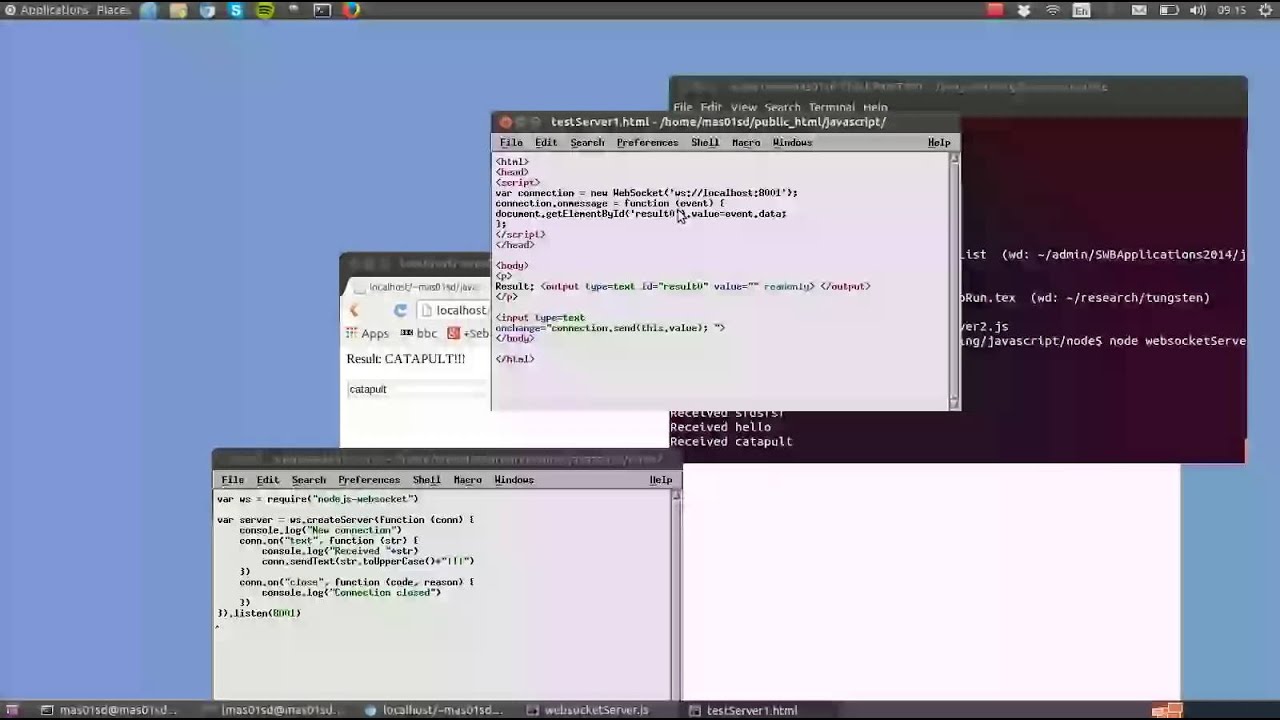Screen dimensions: 1280x720
Task: Open File menu in testServer1.html editor
Action: tap(511, 142)
